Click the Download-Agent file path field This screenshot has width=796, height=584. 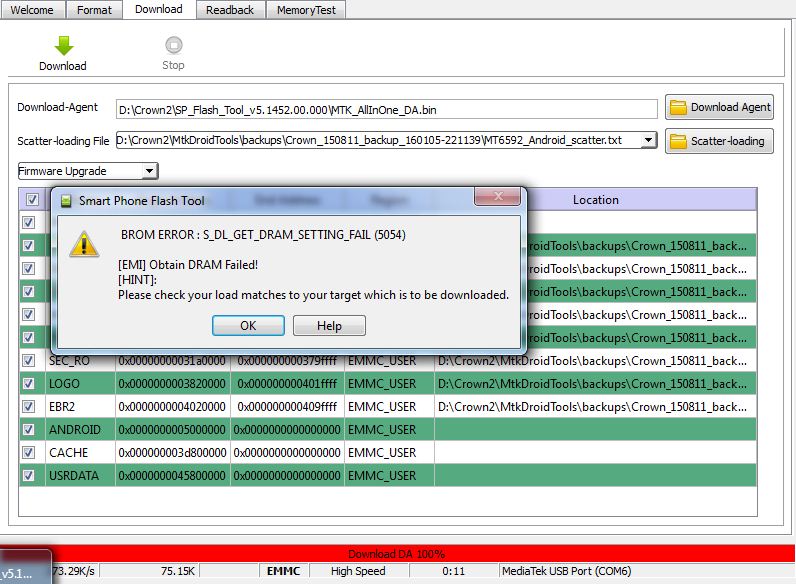click(x=386, y=109)
